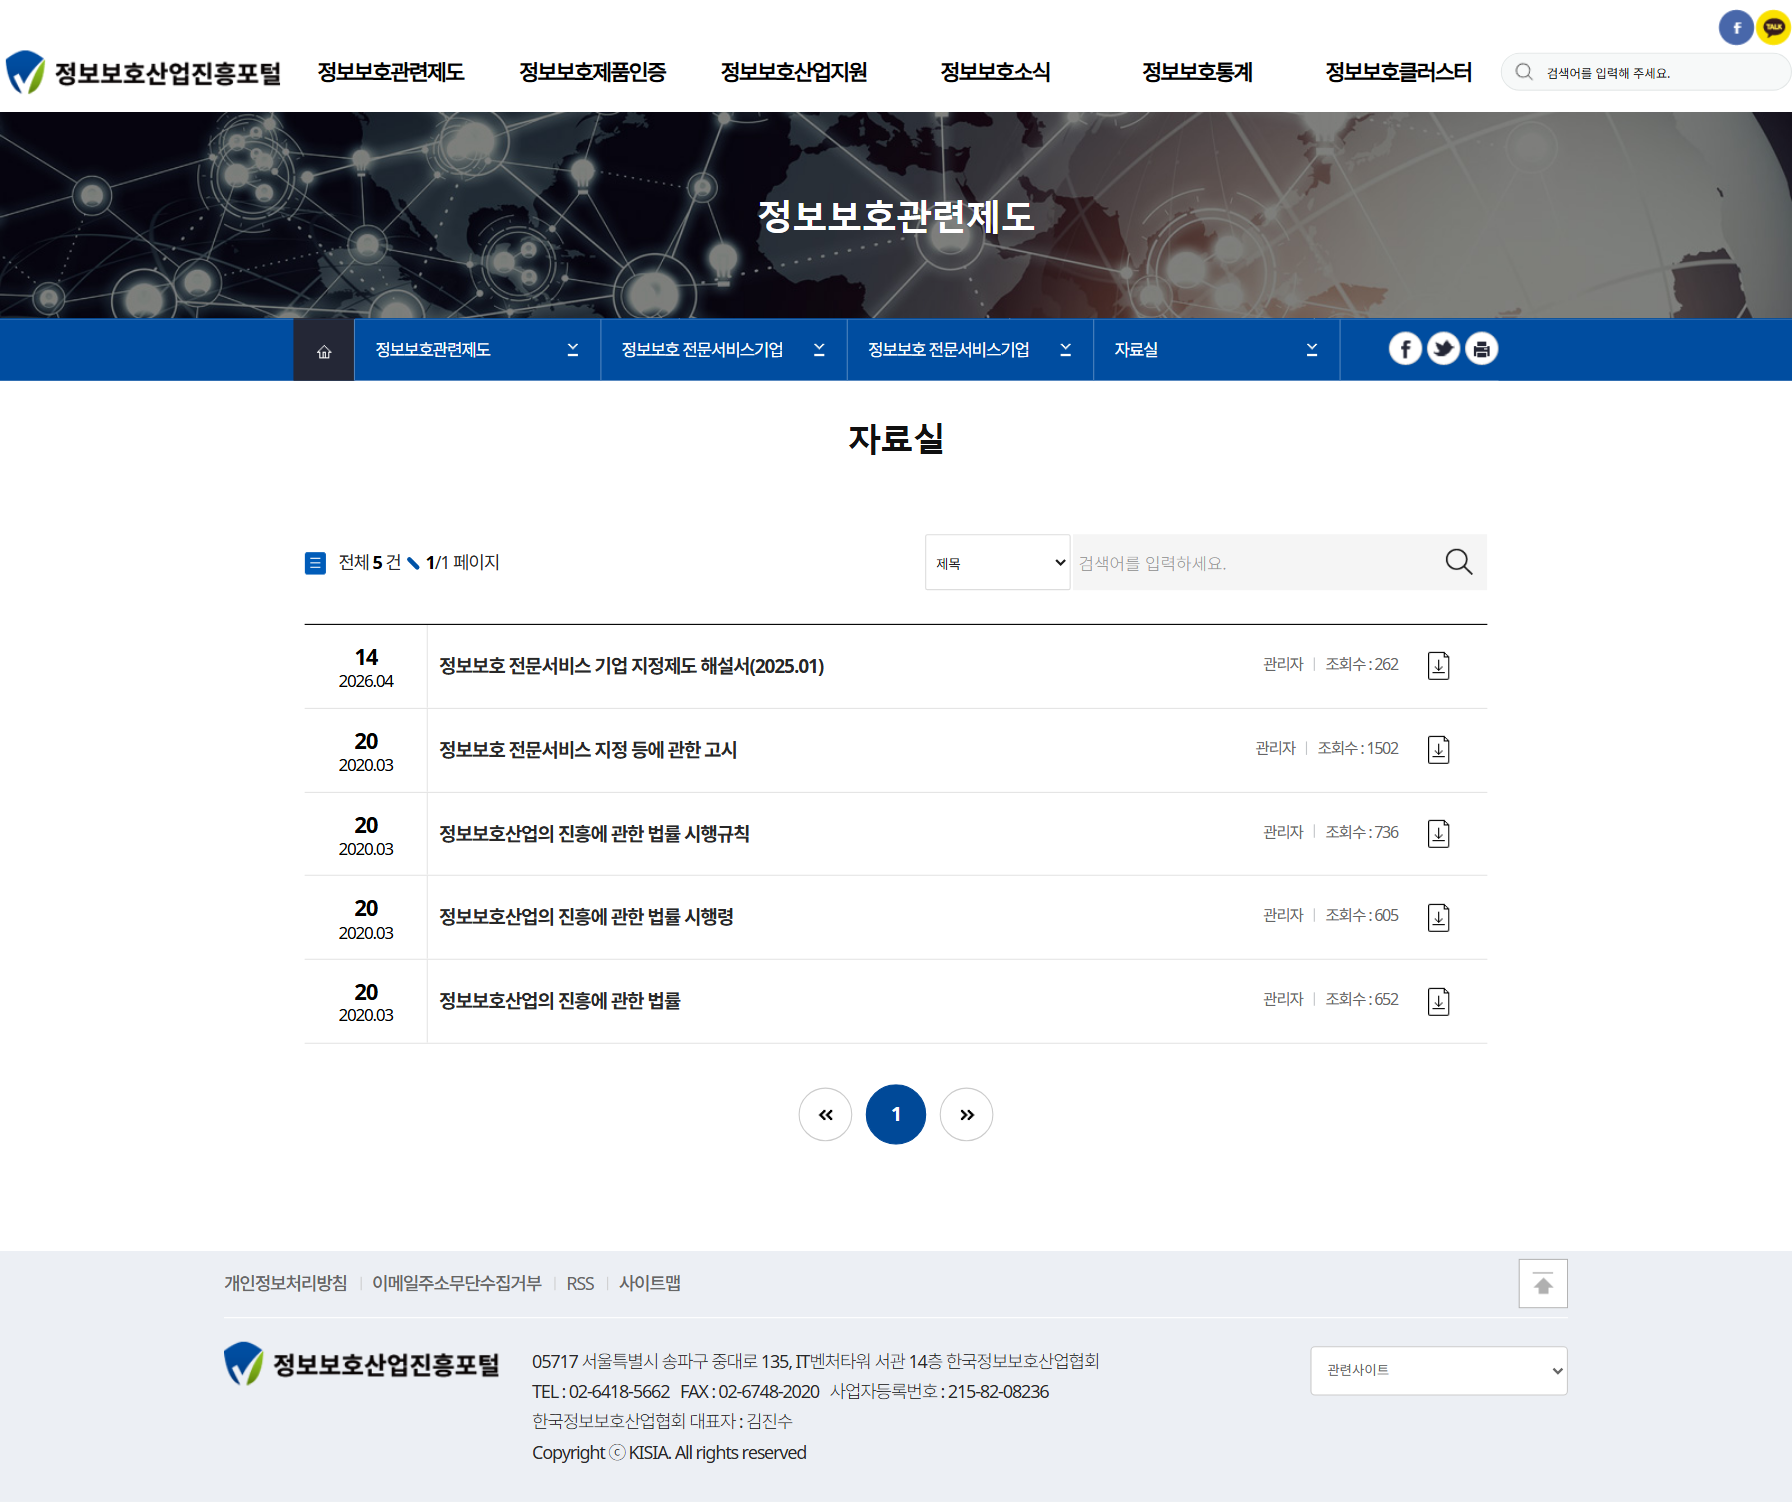Viewport: 1792px width, 1502px height.
Task: Download attachment for 지정 등에 관한 고시
Action: pyautogui.click(x=1438, y=750)
